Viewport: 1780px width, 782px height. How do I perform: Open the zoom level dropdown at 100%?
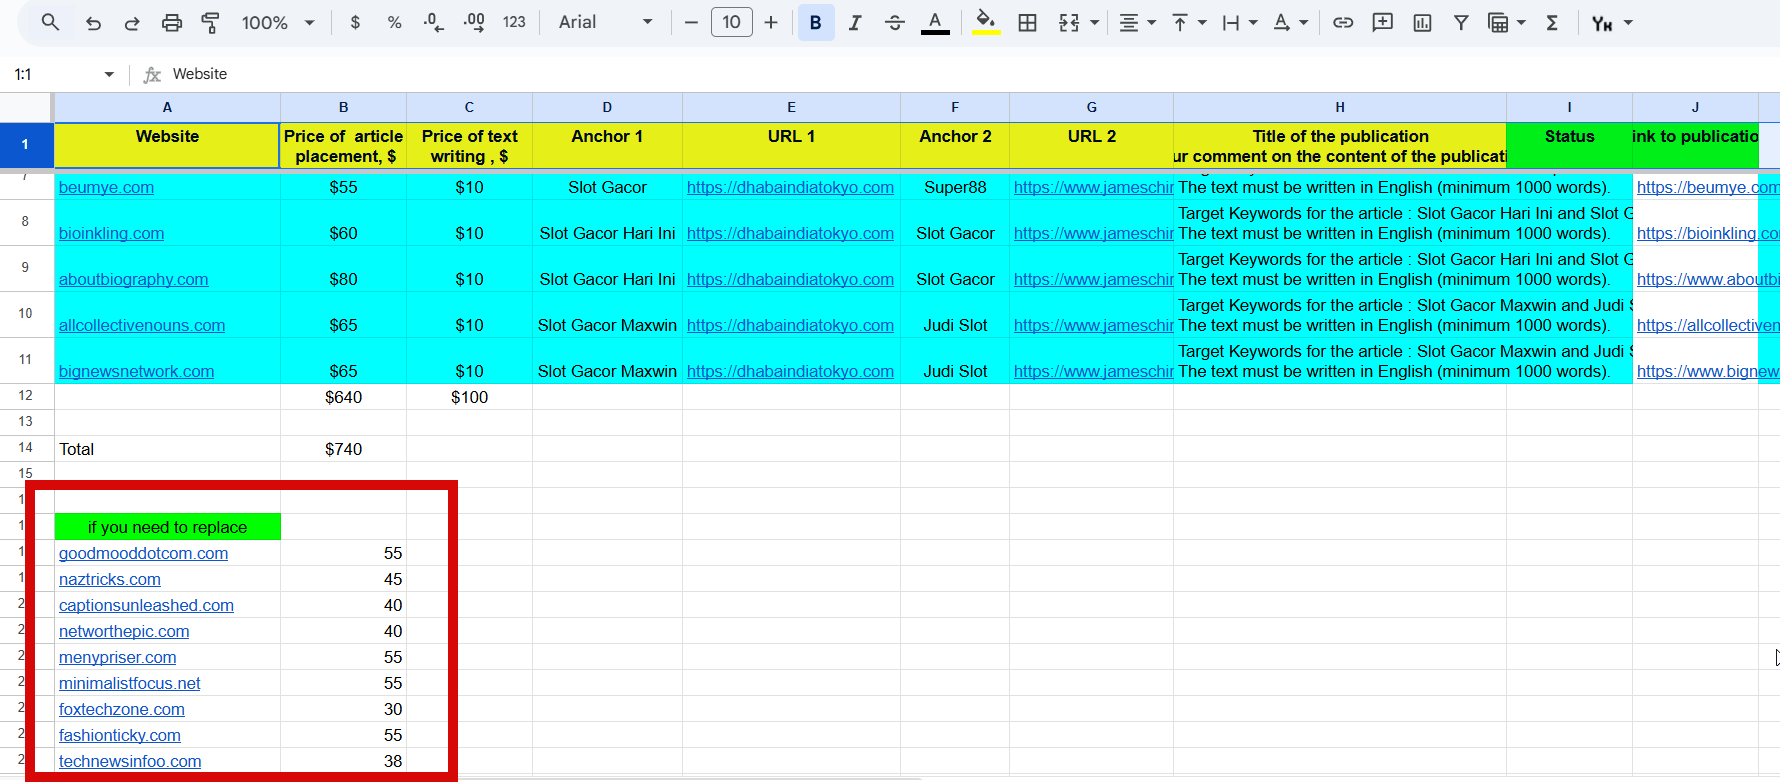pyautogui.click(x=278, y=22)
